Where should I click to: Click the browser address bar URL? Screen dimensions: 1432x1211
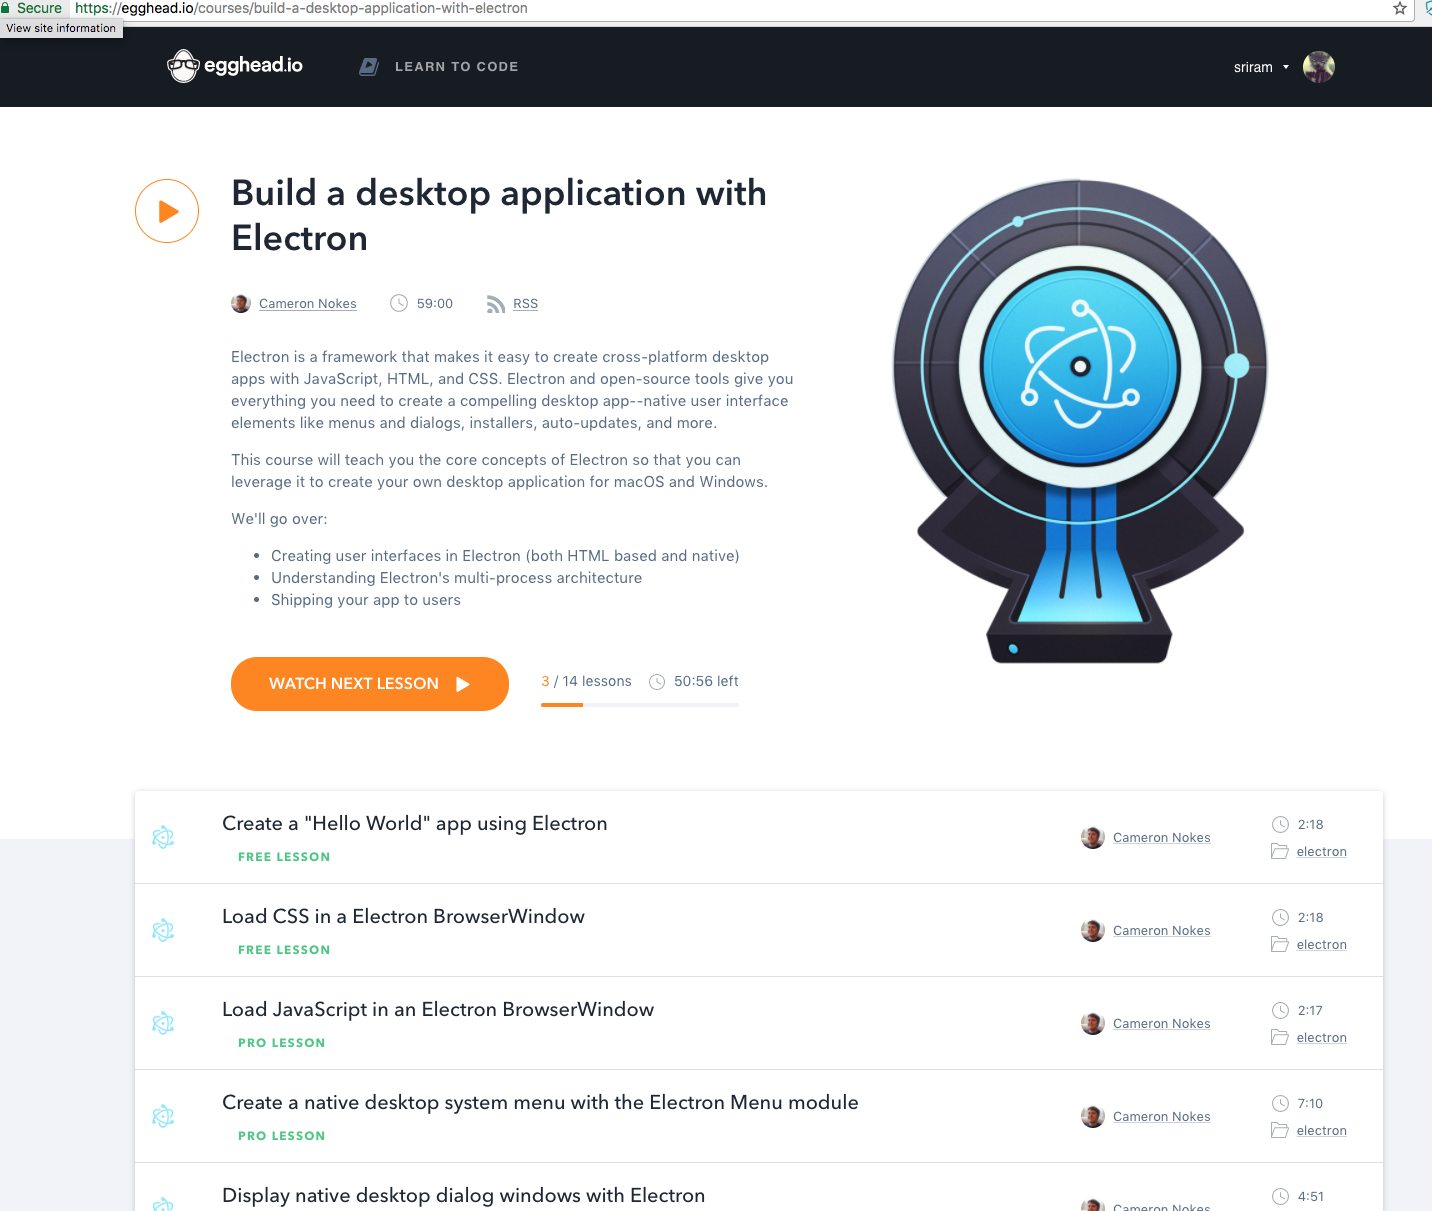point(301,8)
